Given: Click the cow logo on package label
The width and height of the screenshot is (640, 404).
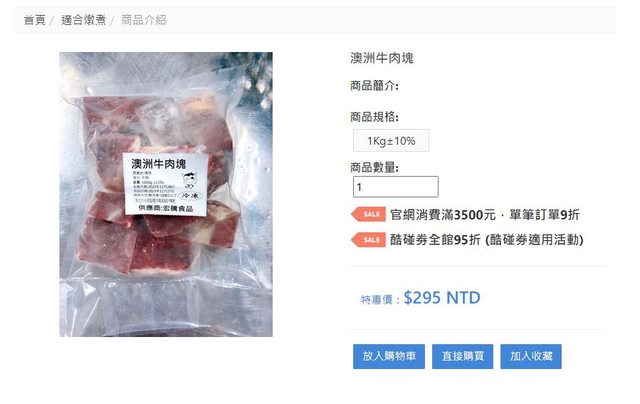Looking at the screenshot, I should click(x=189, y=180).
